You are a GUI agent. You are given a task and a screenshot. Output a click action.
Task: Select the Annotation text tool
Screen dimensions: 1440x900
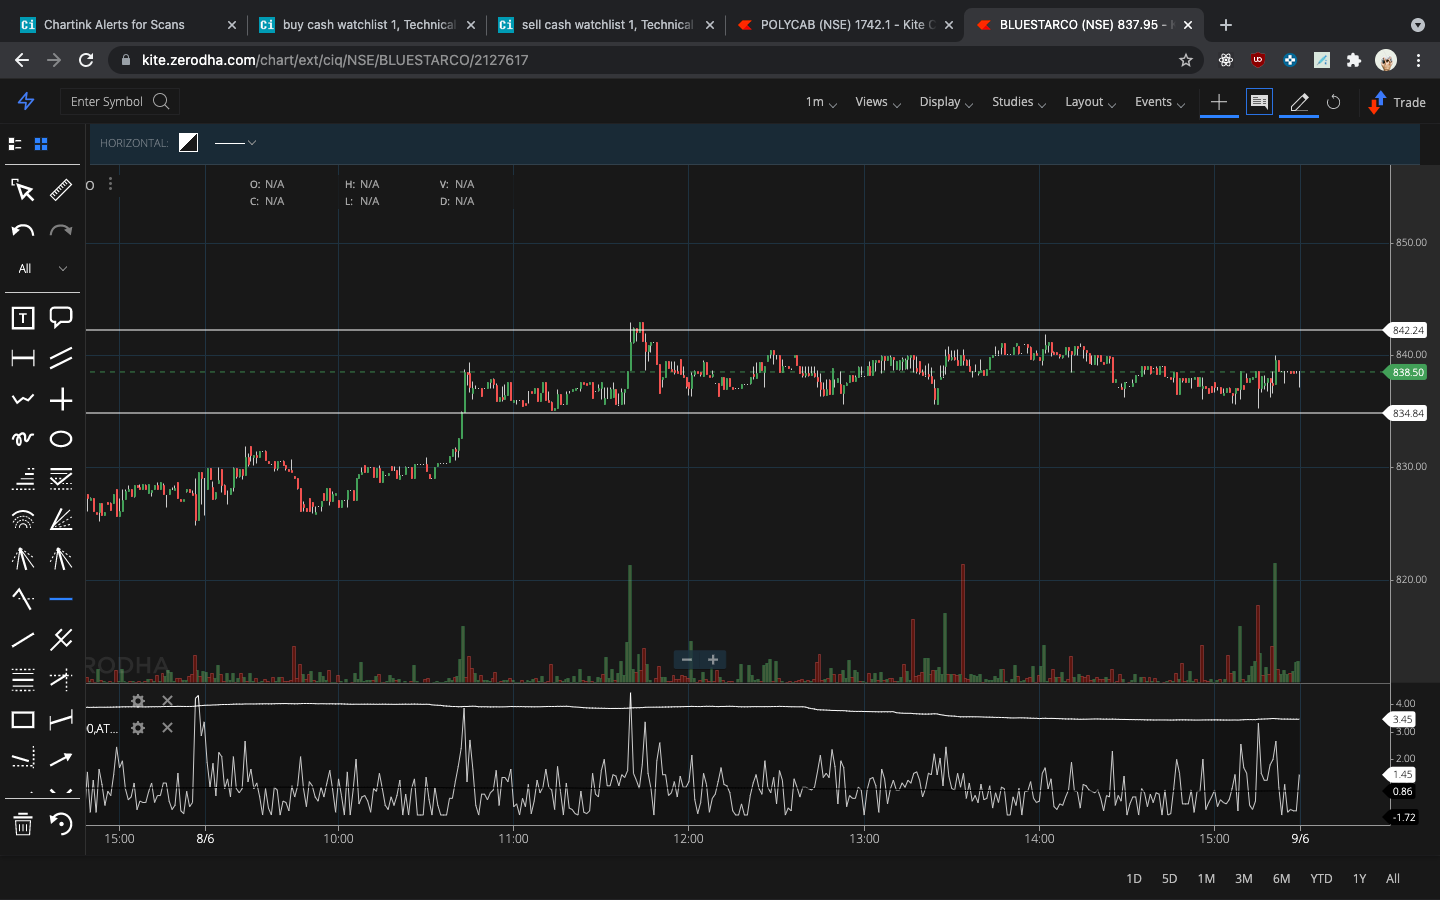[22, 318]
